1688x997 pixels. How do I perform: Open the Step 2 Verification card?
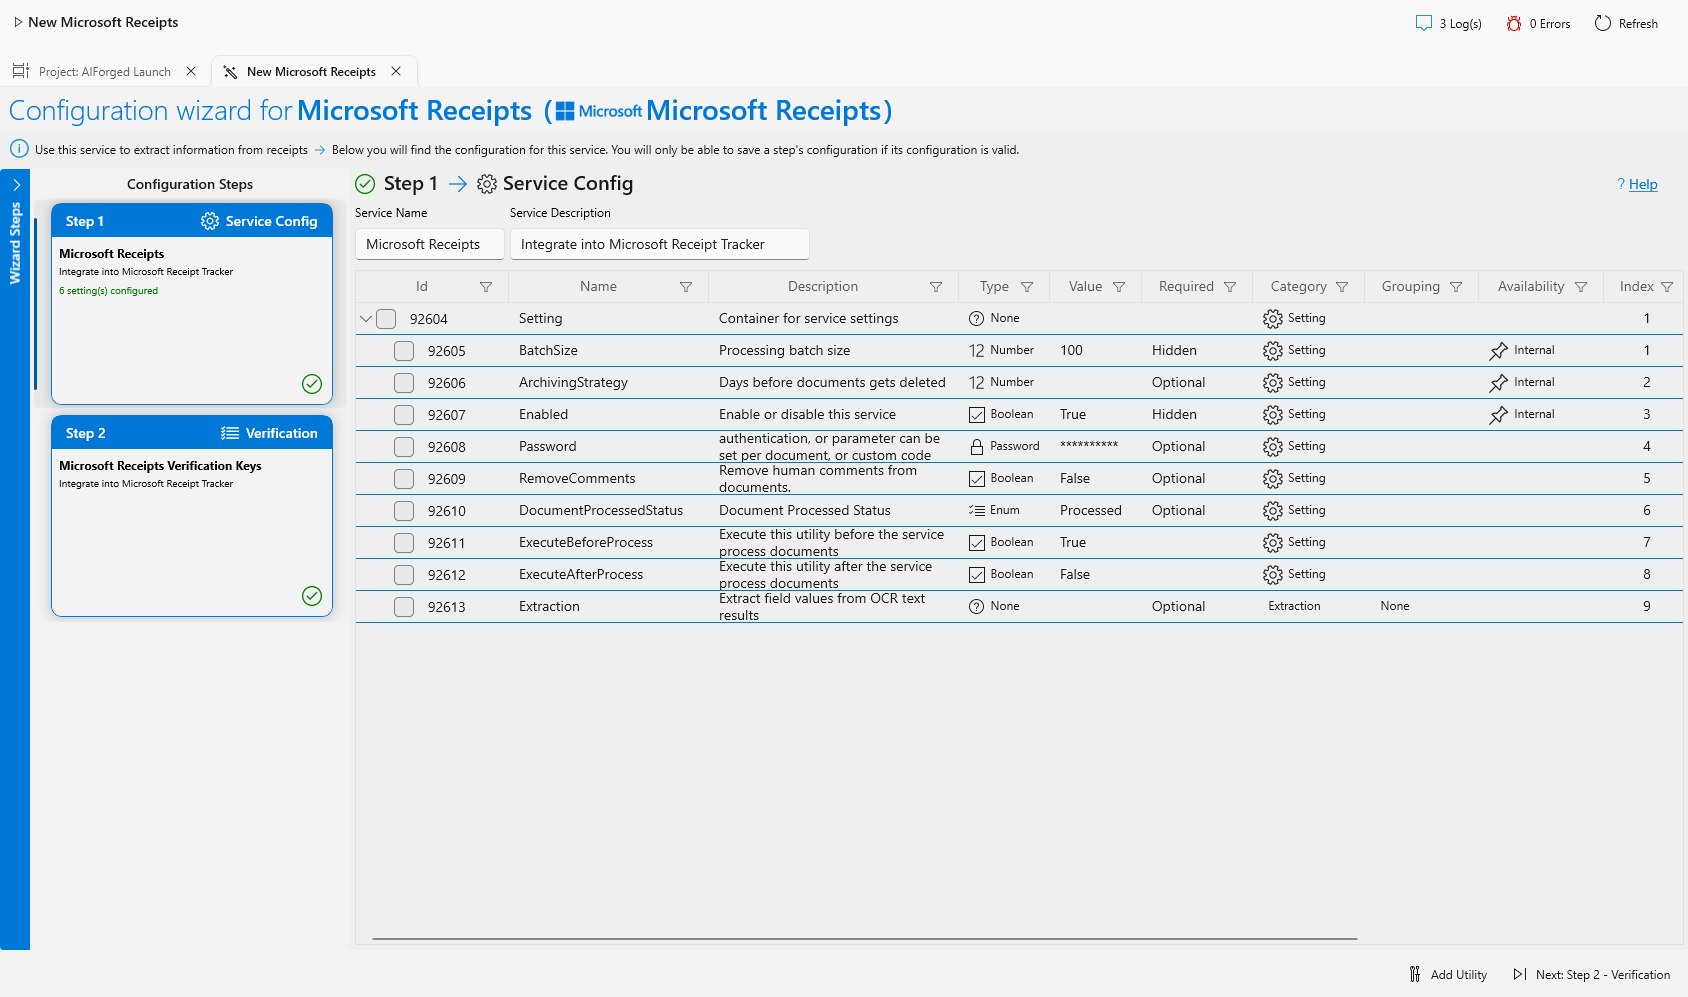coord(192,516)
